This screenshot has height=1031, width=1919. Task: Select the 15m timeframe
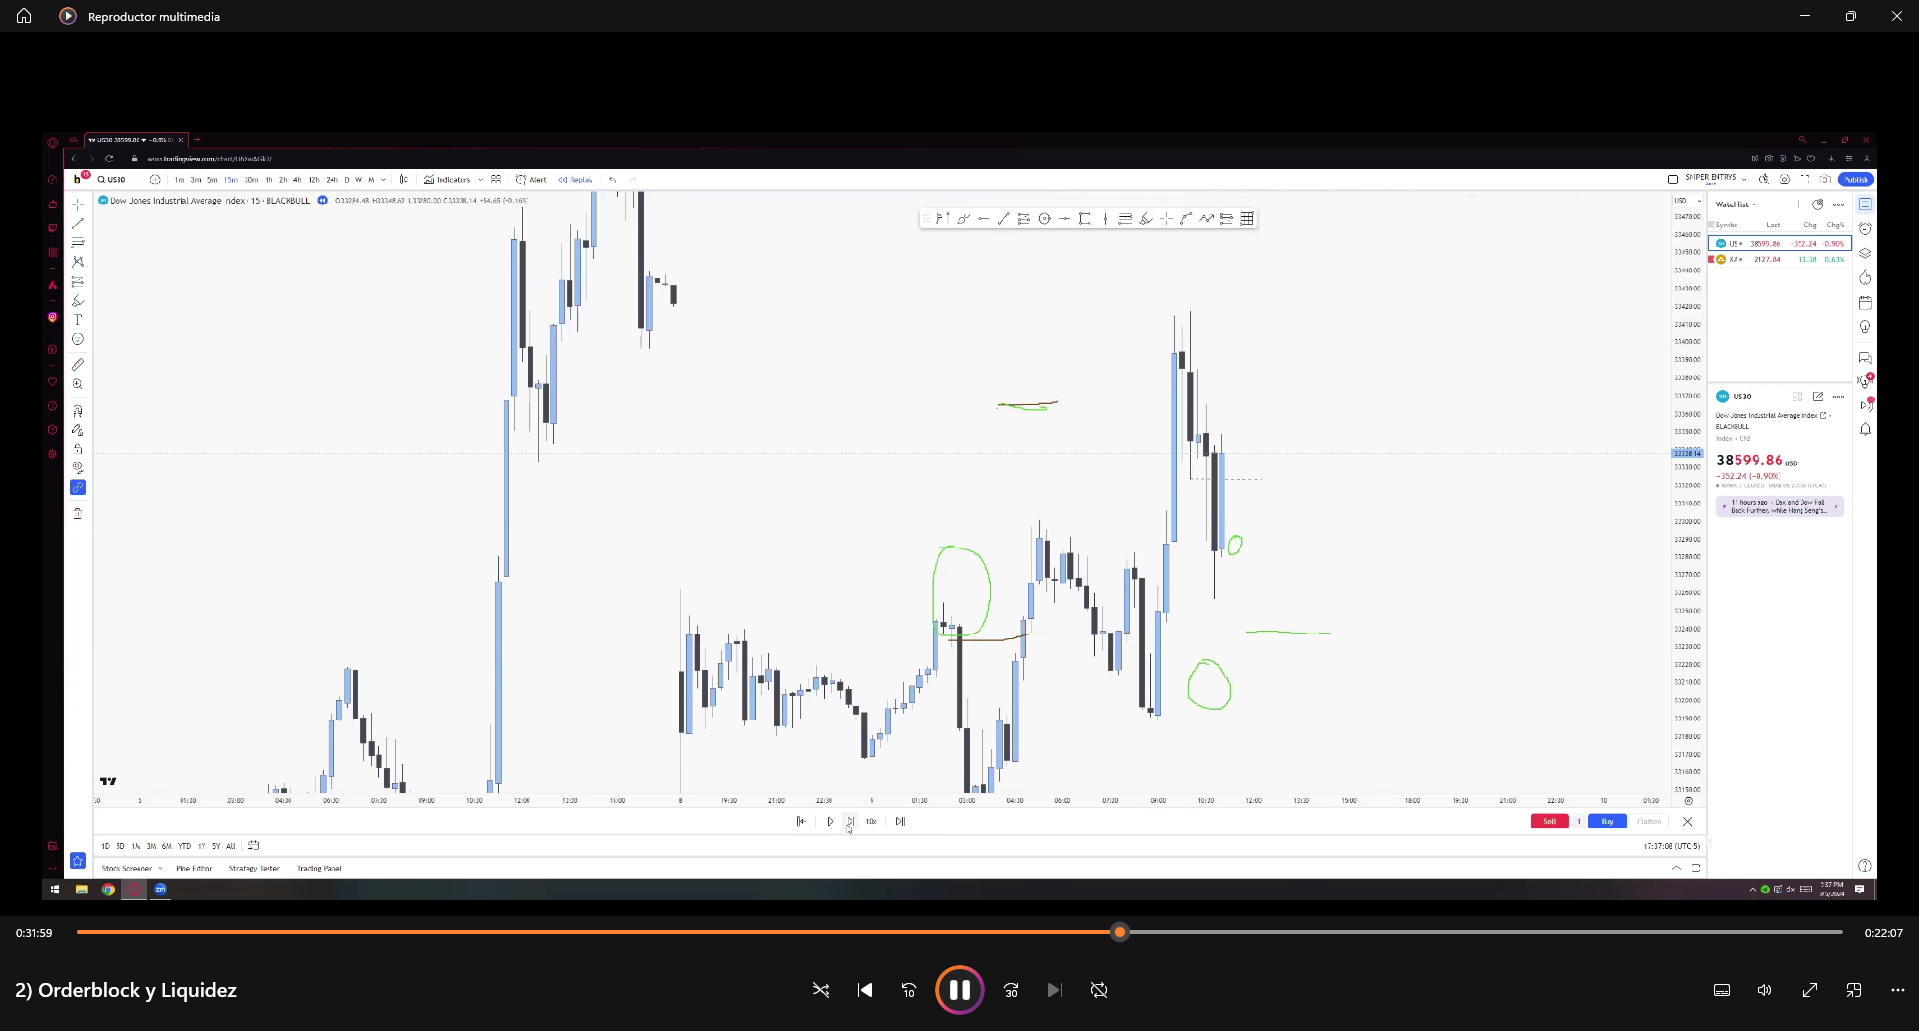click(x=231, y=180)
